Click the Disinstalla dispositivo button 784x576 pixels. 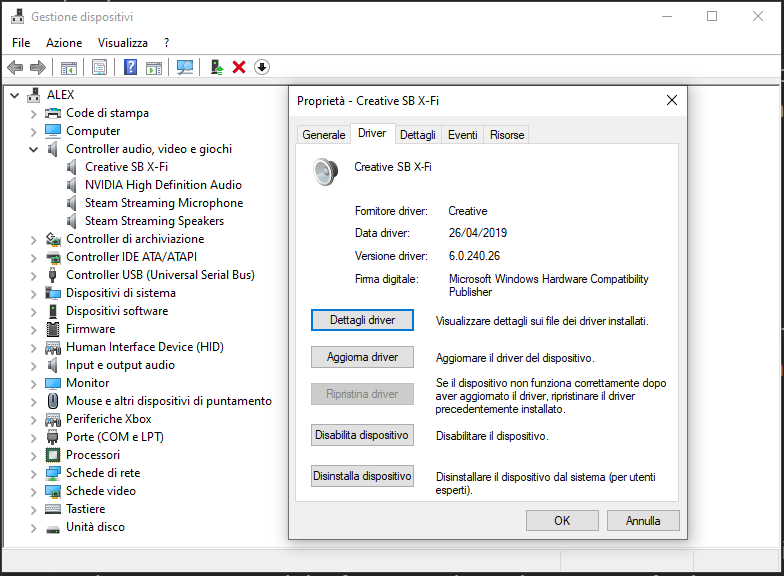click(x=362, y=476)
